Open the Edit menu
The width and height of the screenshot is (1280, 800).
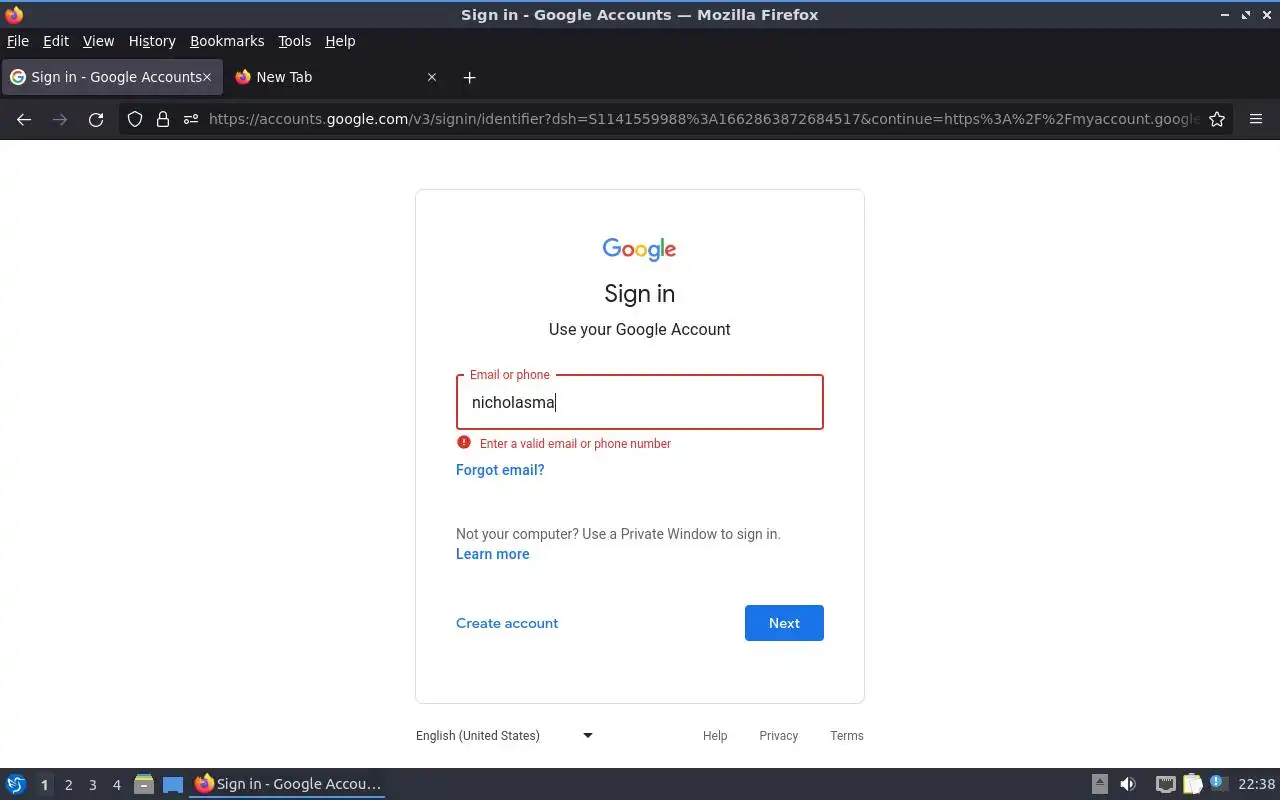click(x=56, y=41)
